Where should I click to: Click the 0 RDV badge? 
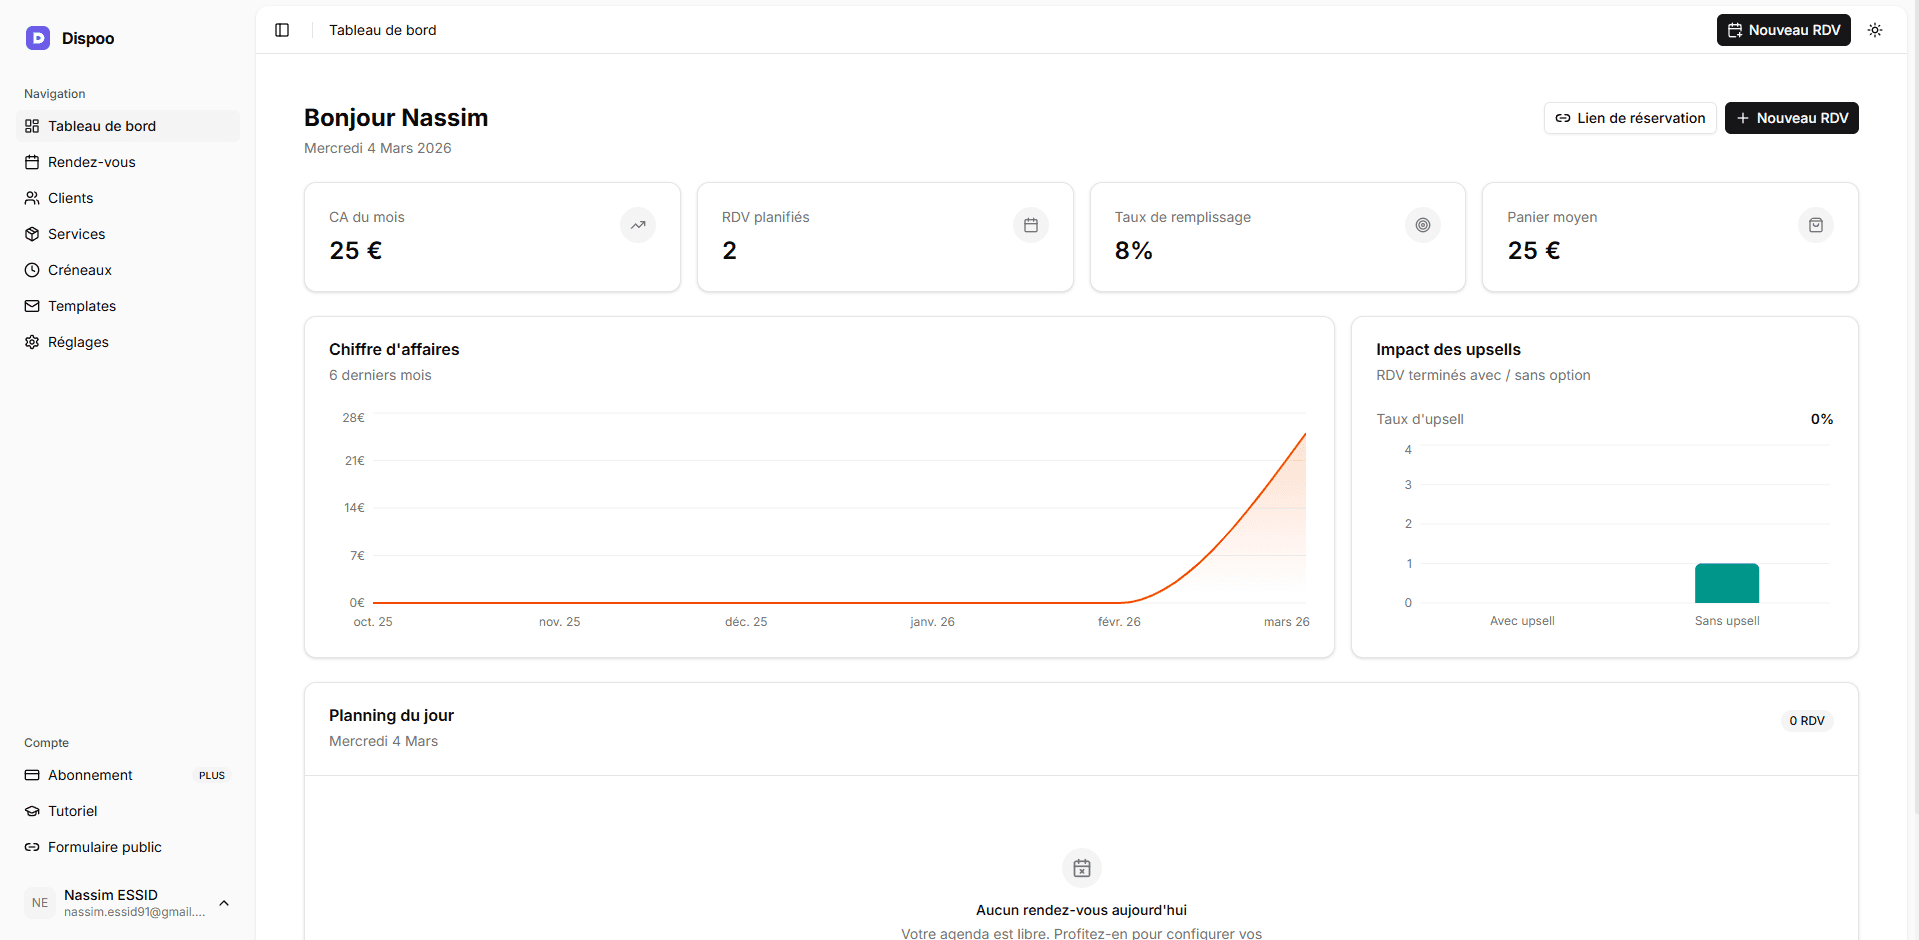(x=1807, y=721)
